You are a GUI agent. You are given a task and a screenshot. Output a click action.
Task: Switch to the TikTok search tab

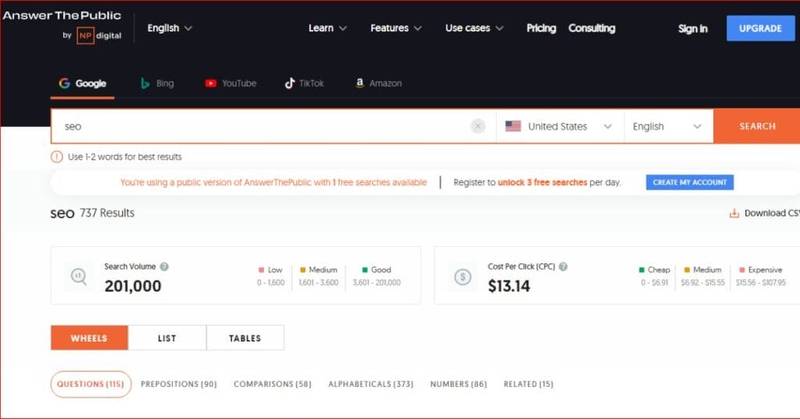coord(304,83)
